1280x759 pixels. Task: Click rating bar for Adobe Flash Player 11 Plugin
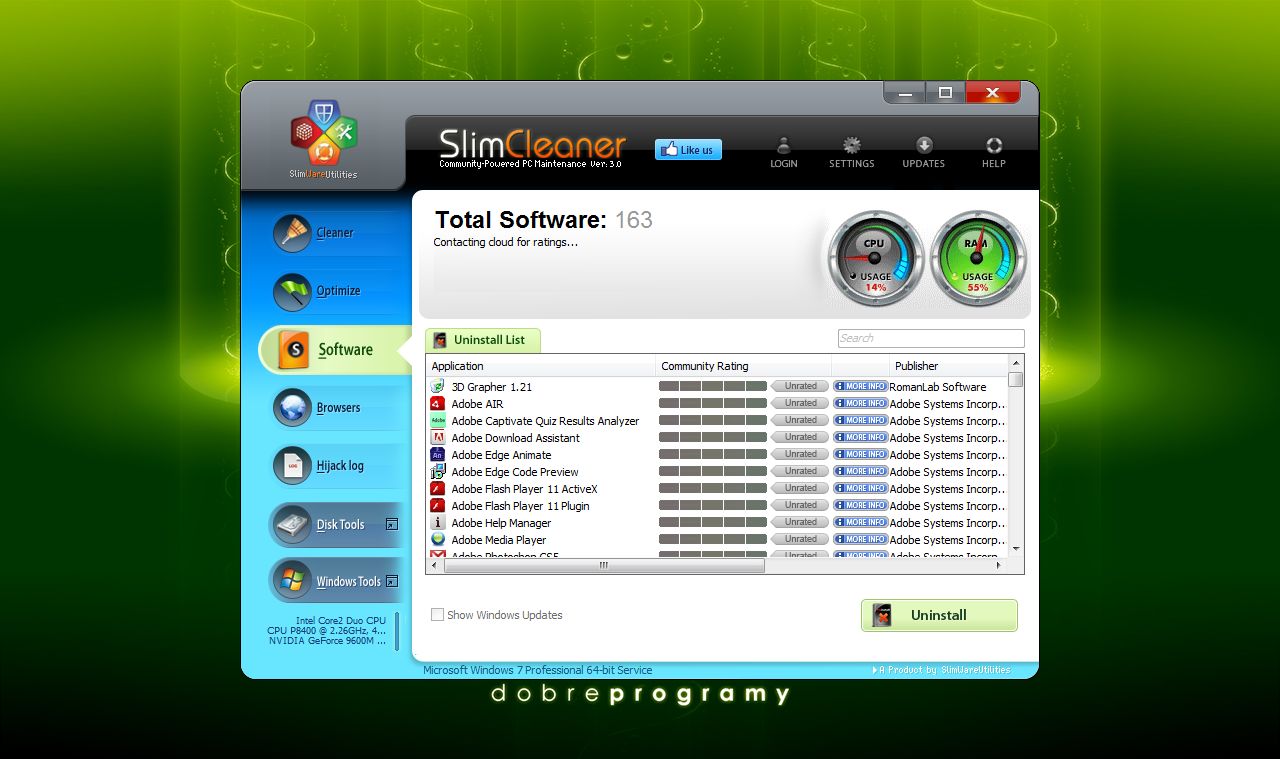point(713,505)
